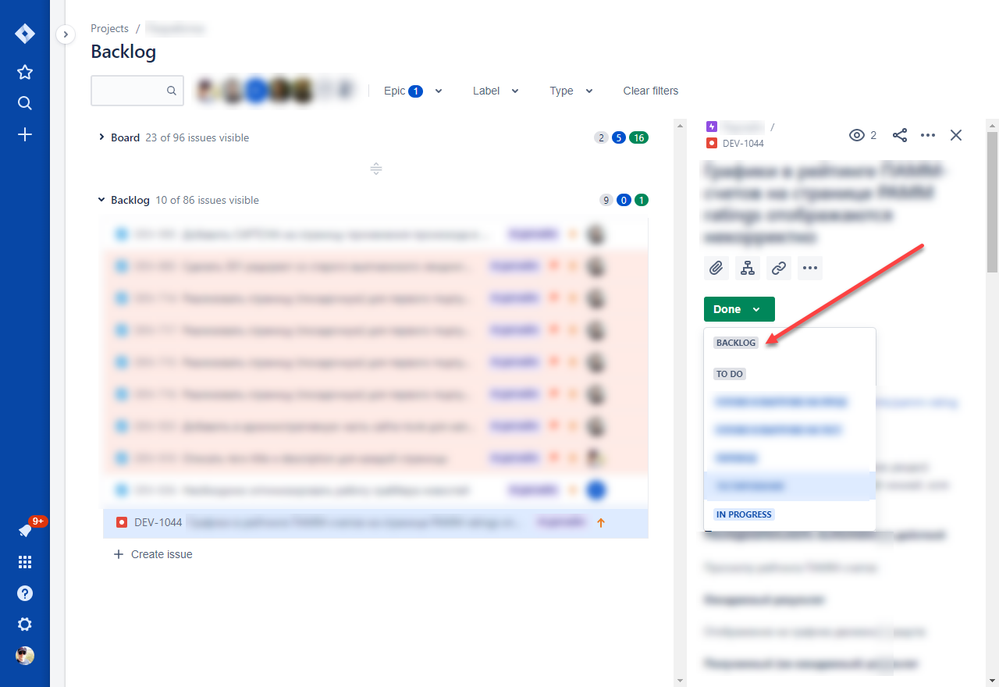Click the plus create icon in sidebar
The image size is (999, 687).
[24, 134]
